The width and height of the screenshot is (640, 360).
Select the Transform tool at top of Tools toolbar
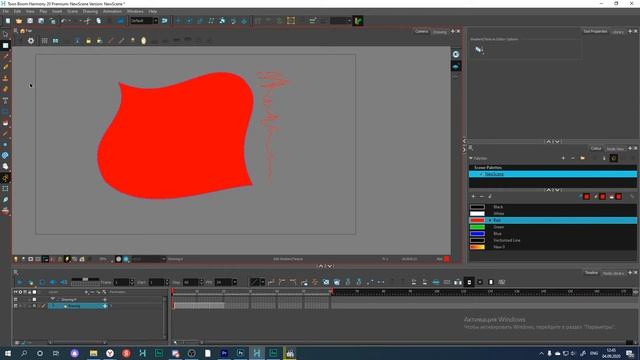point(5,35)
